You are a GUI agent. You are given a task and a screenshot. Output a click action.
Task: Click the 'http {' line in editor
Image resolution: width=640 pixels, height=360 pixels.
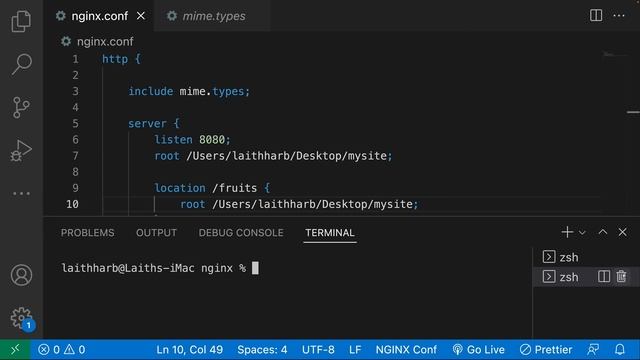coord(121,59)
